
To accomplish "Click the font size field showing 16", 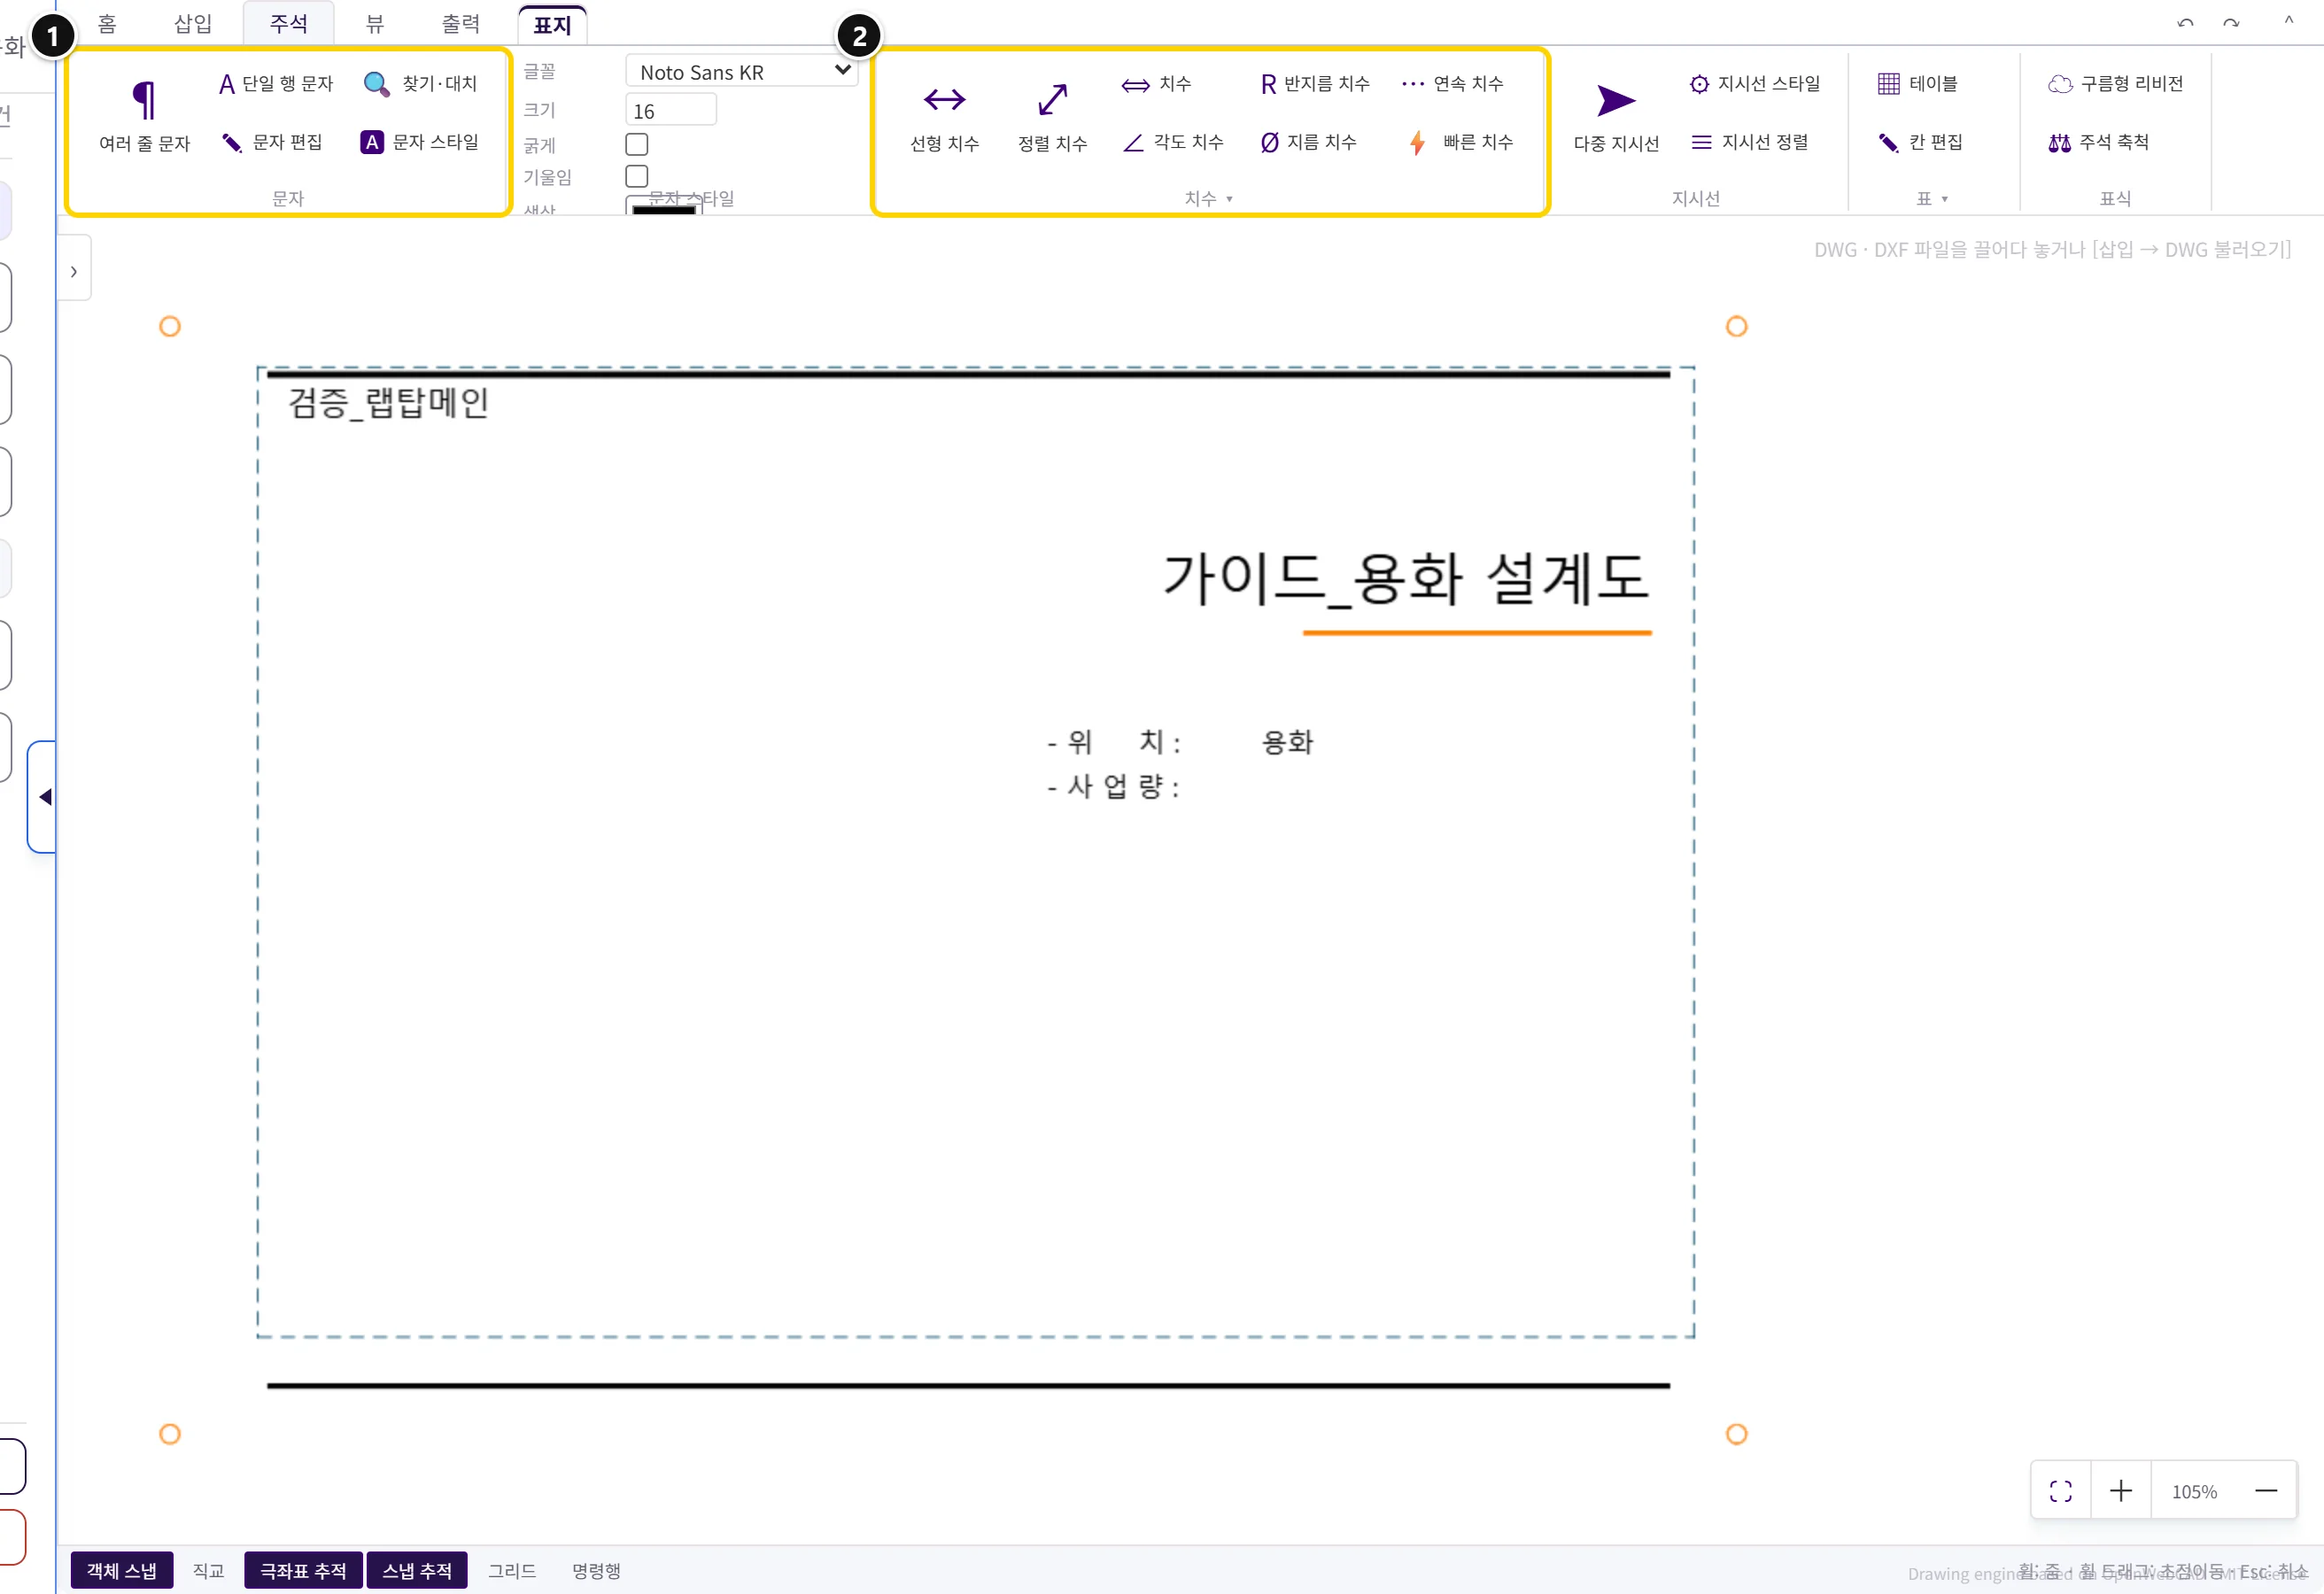I will point(671,110).
